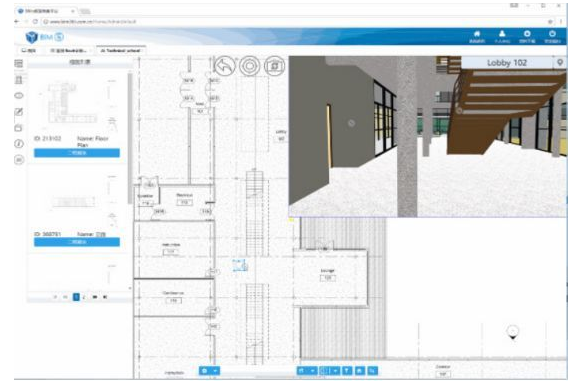Click the bottom circular icon in the left sidebar

19,160
